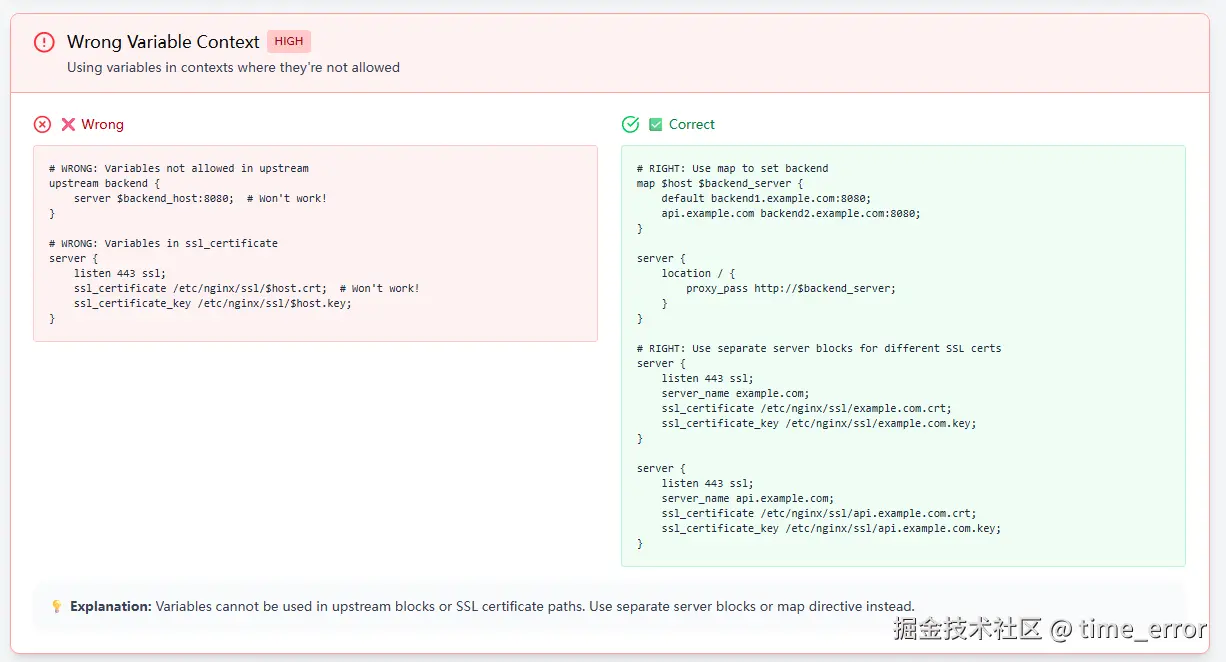Click the red alert circle icon in header

[x=44, y=42]
